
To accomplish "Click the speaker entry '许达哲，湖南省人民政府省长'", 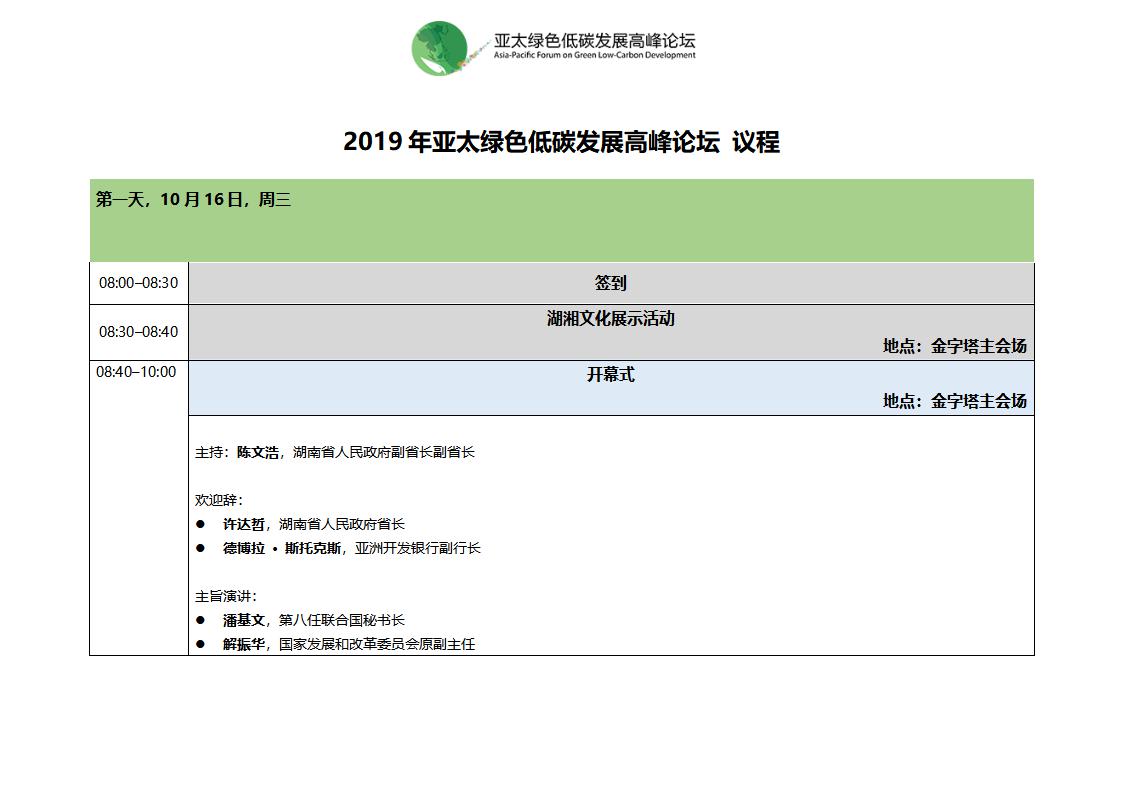I will (x=313, y=525).
